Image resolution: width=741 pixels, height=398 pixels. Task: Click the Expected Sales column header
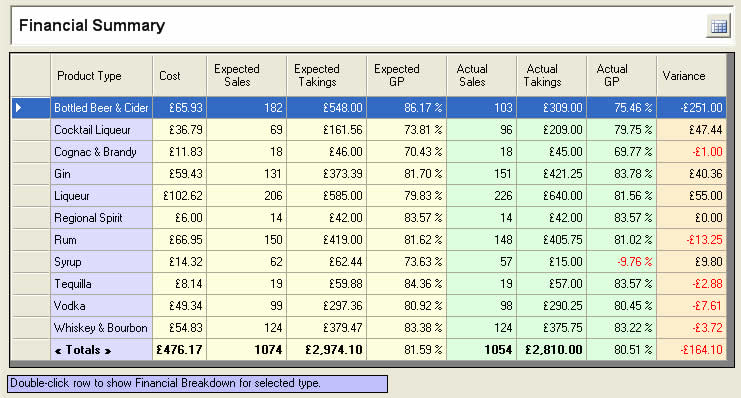pyautogui.click(x=246, y=76)
